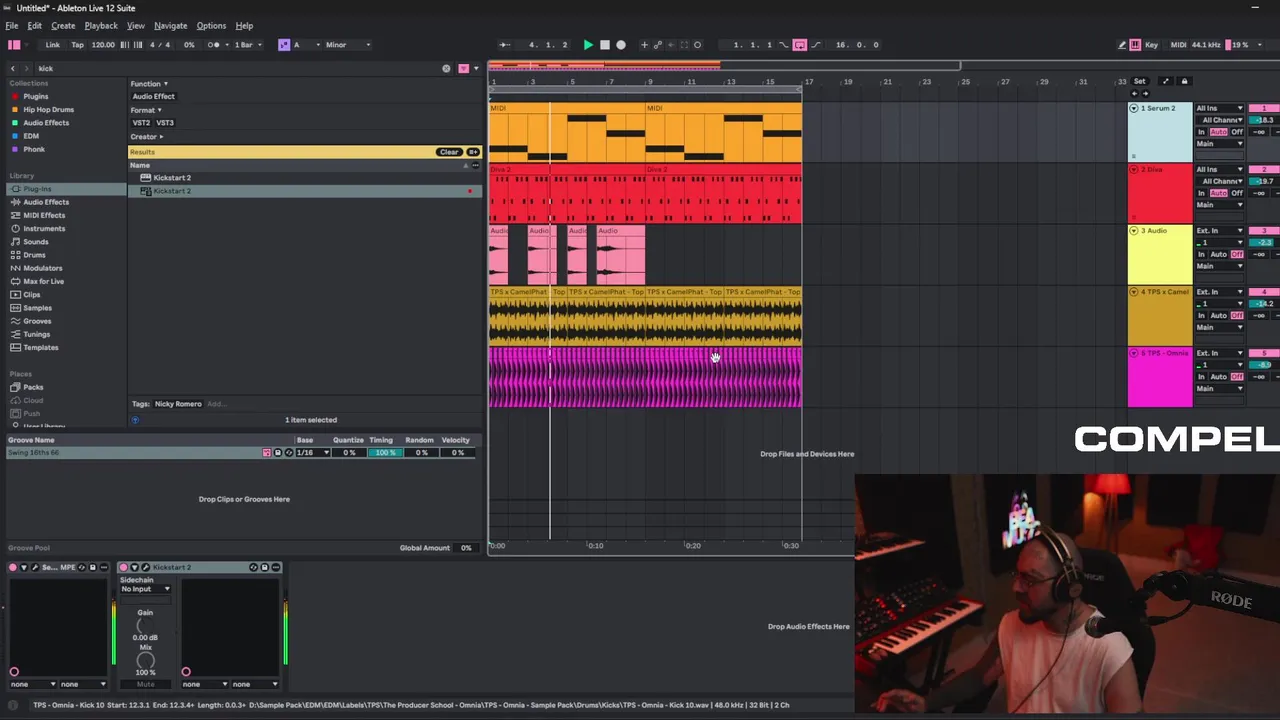
Task: Click the Arrangement Record button
Action: click(621, 45)
